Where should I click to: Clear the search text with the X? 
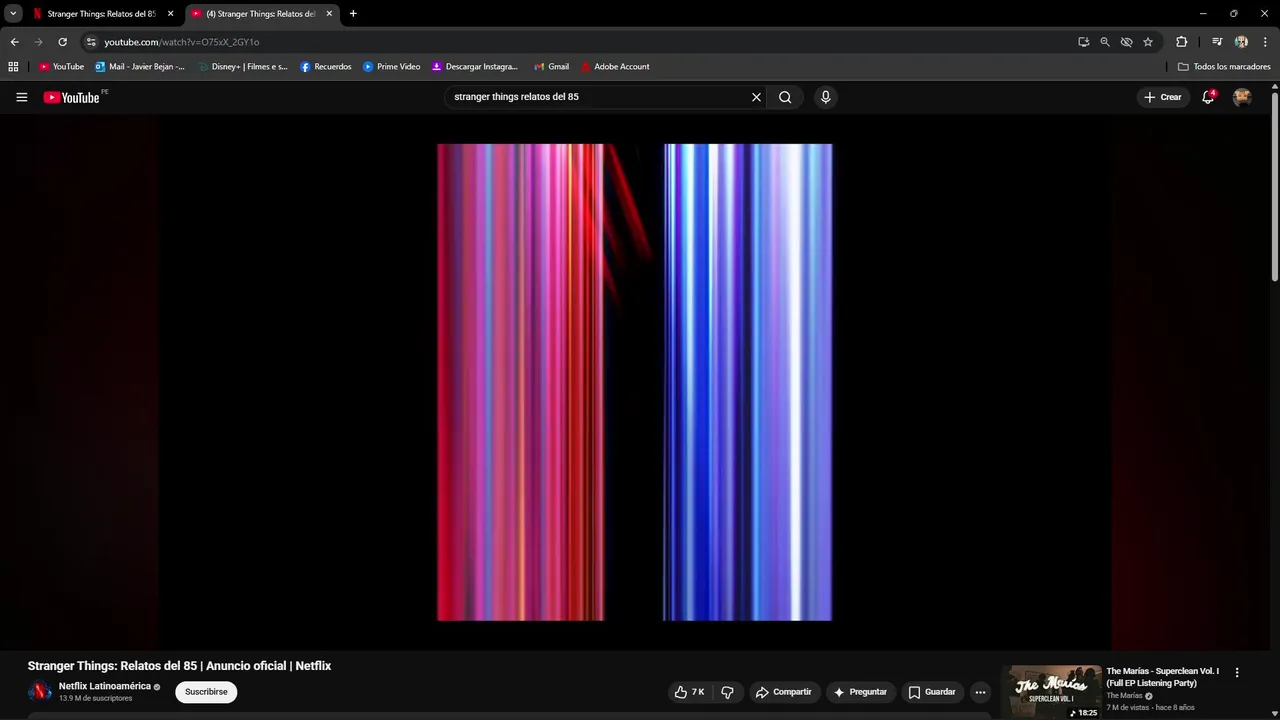[x=757, y=97]
